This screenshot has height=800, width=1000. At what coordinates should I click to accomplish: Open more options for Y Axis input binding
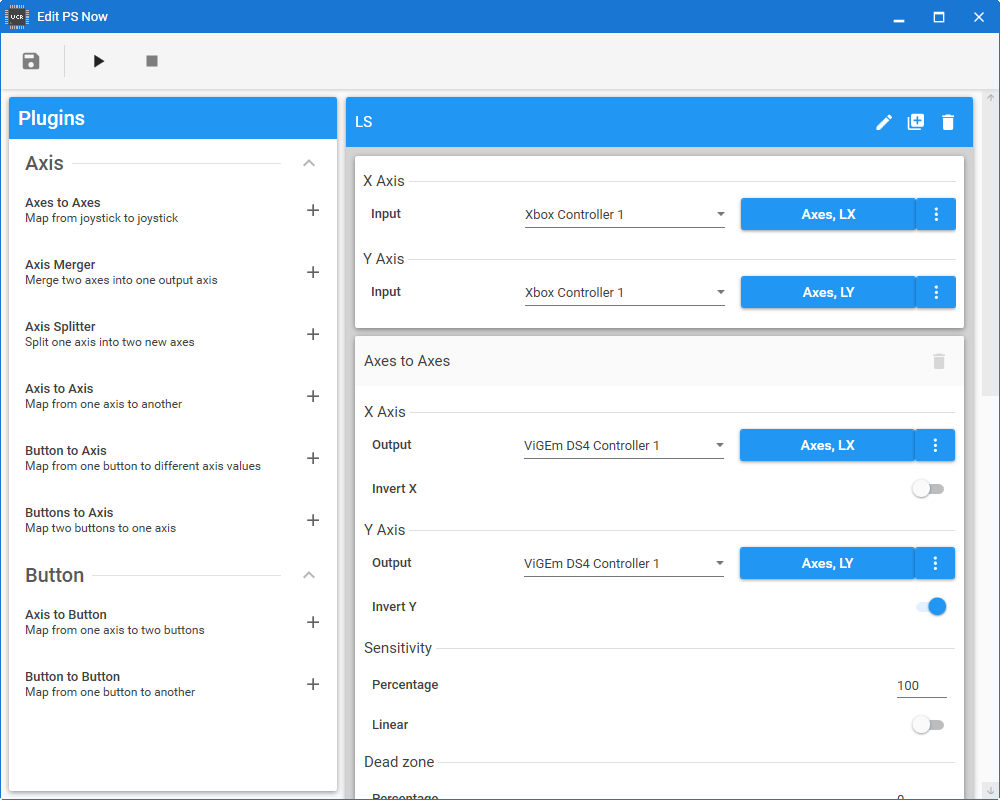(936, 292)
